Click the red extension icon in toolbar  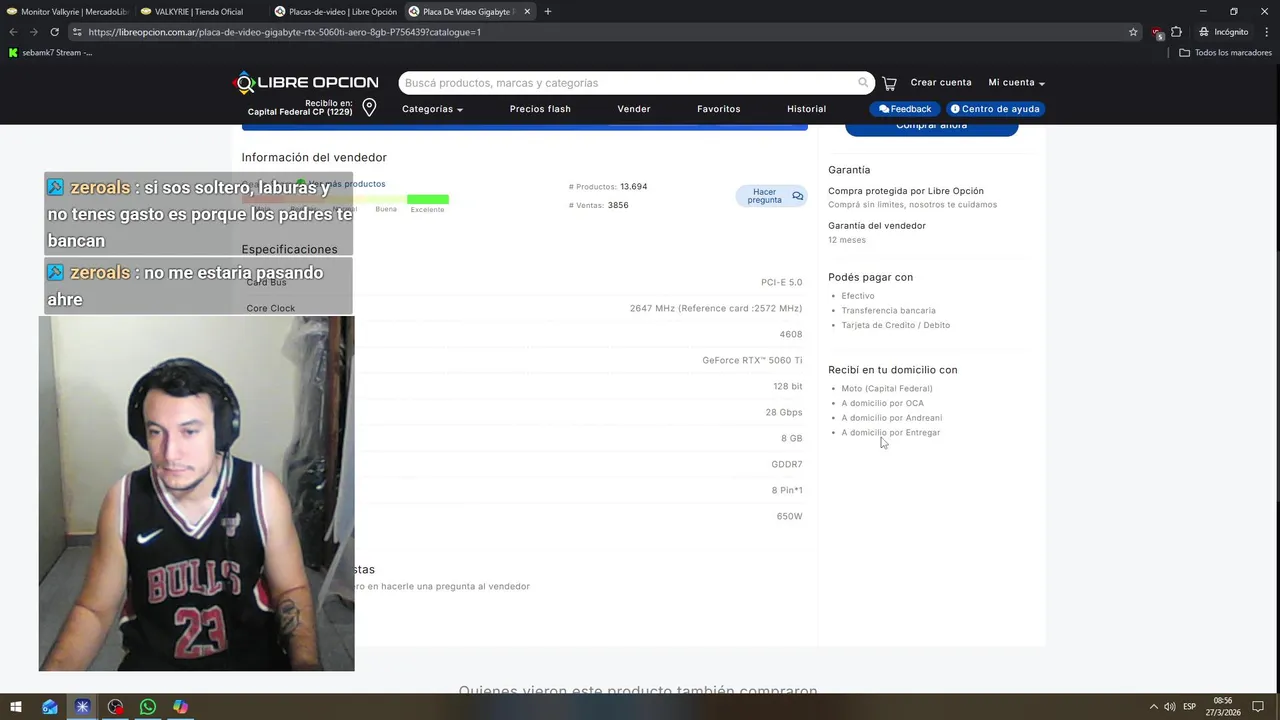click(x=1157, y=32)
